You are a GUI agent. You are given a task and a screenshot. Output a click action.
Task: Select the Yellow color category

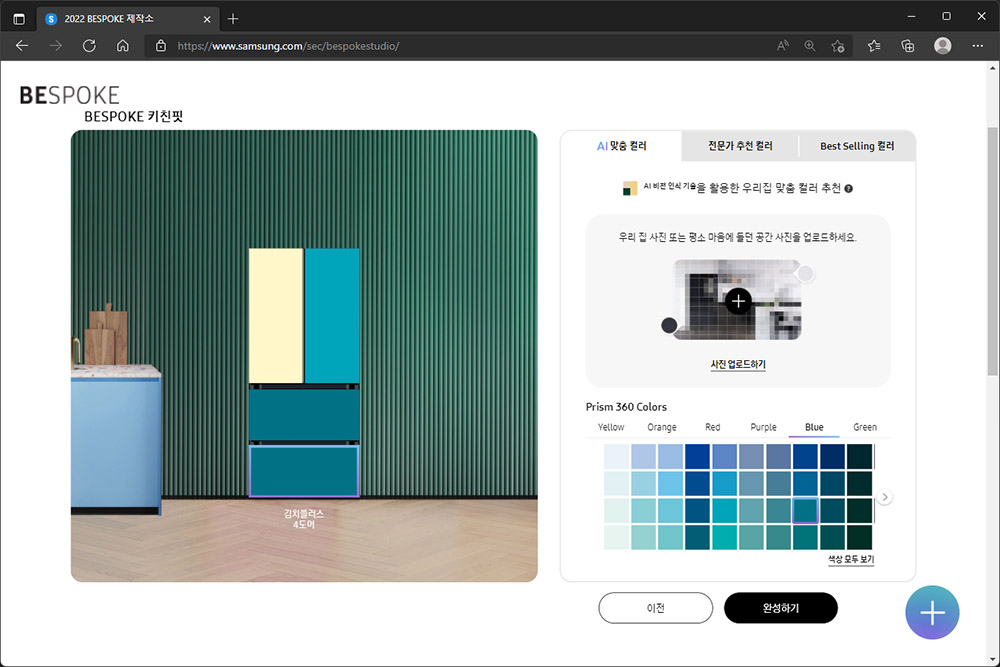[x=611, y=427]
